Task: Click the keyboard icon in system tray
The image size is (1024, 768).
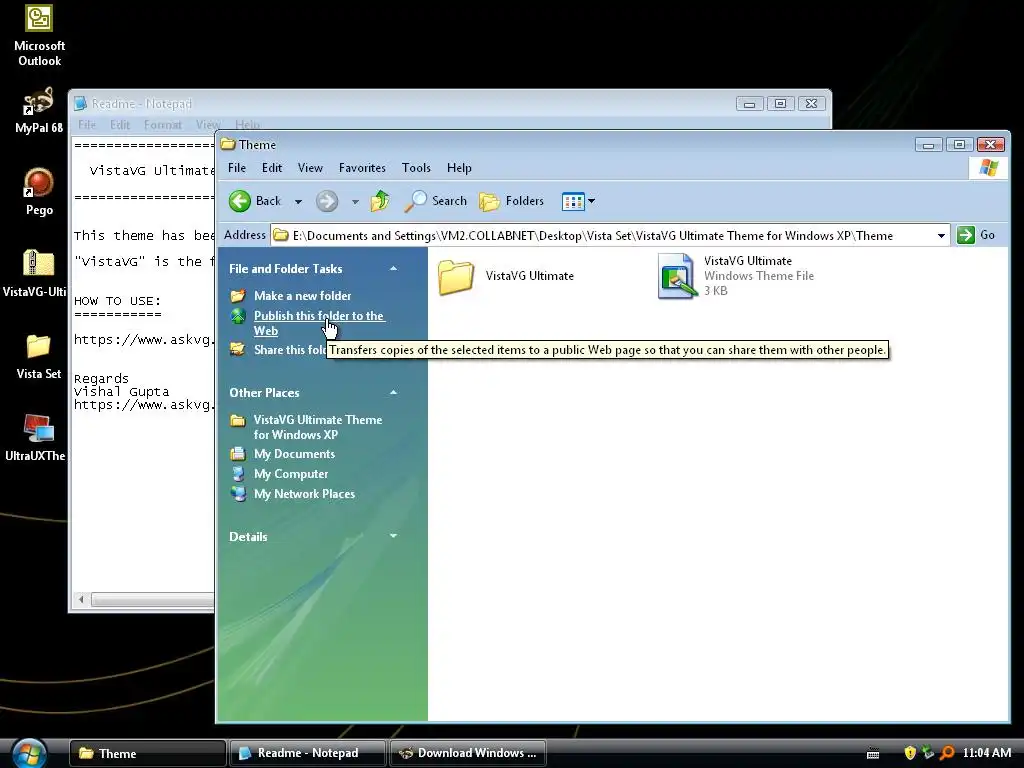Action: pyautogui.click(x=872, y=754)
